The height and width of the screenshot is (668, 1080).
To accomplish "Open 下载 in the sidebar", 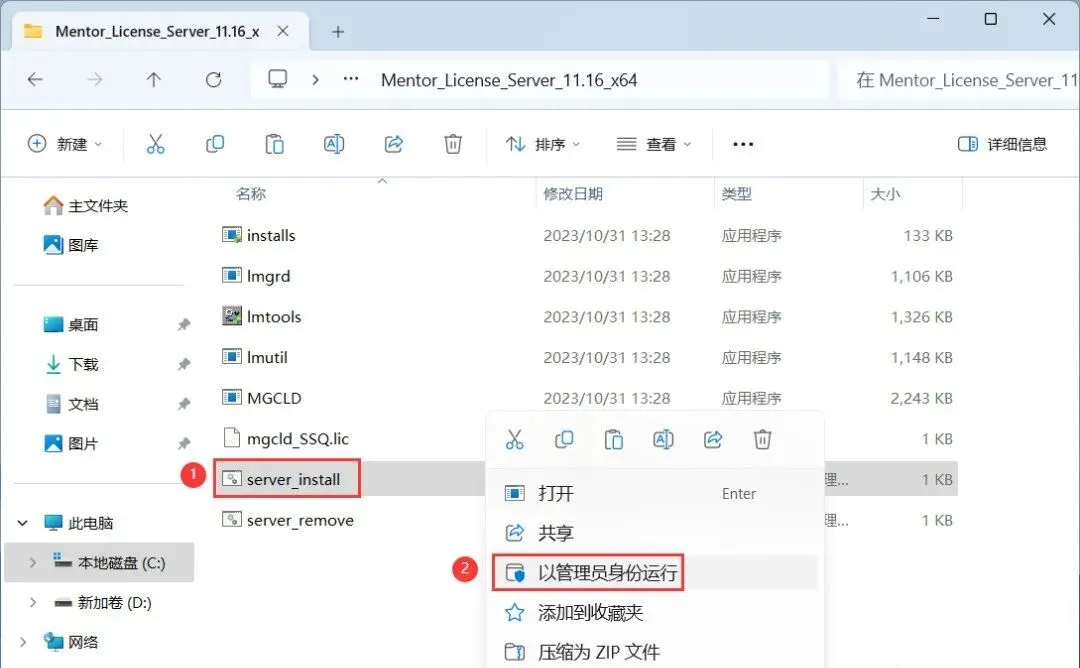I will (x=71, y=364).
